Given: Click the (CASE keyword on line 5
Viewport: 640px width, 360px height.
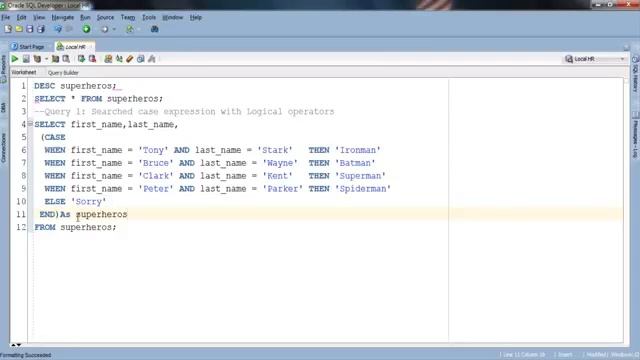Looking at the screenshot, I should tap(53, 137).
